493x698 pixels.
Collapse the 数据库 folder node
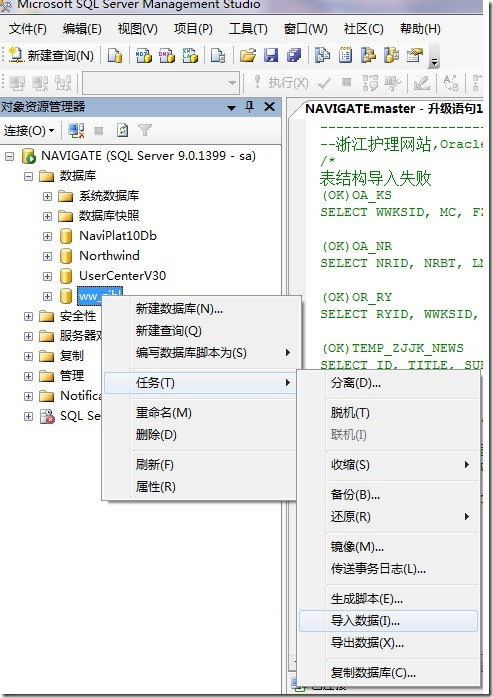point(29,176)
